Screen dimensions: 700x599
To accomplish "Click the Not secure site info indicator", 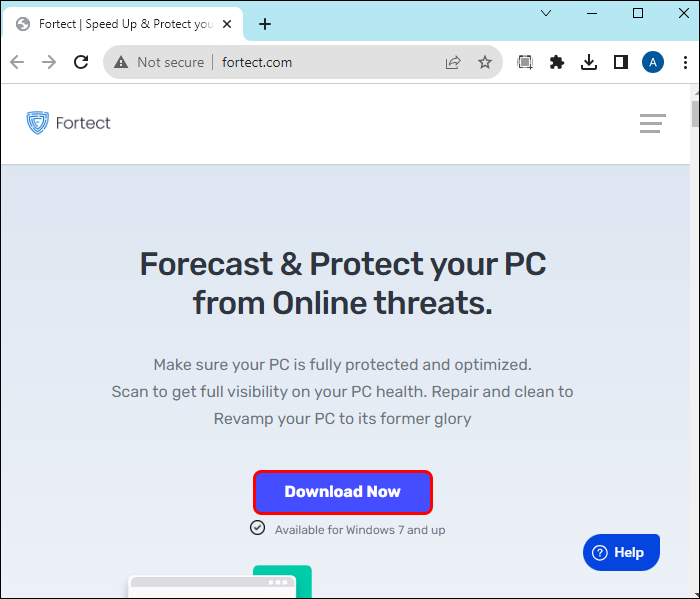I will [x=160, y=62].
